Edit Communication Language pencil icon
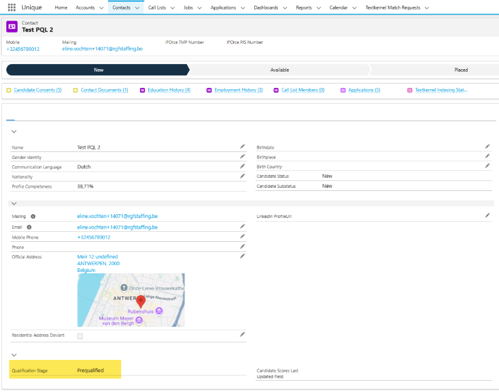Screen dimensions: 499x392 click(242, 166)
